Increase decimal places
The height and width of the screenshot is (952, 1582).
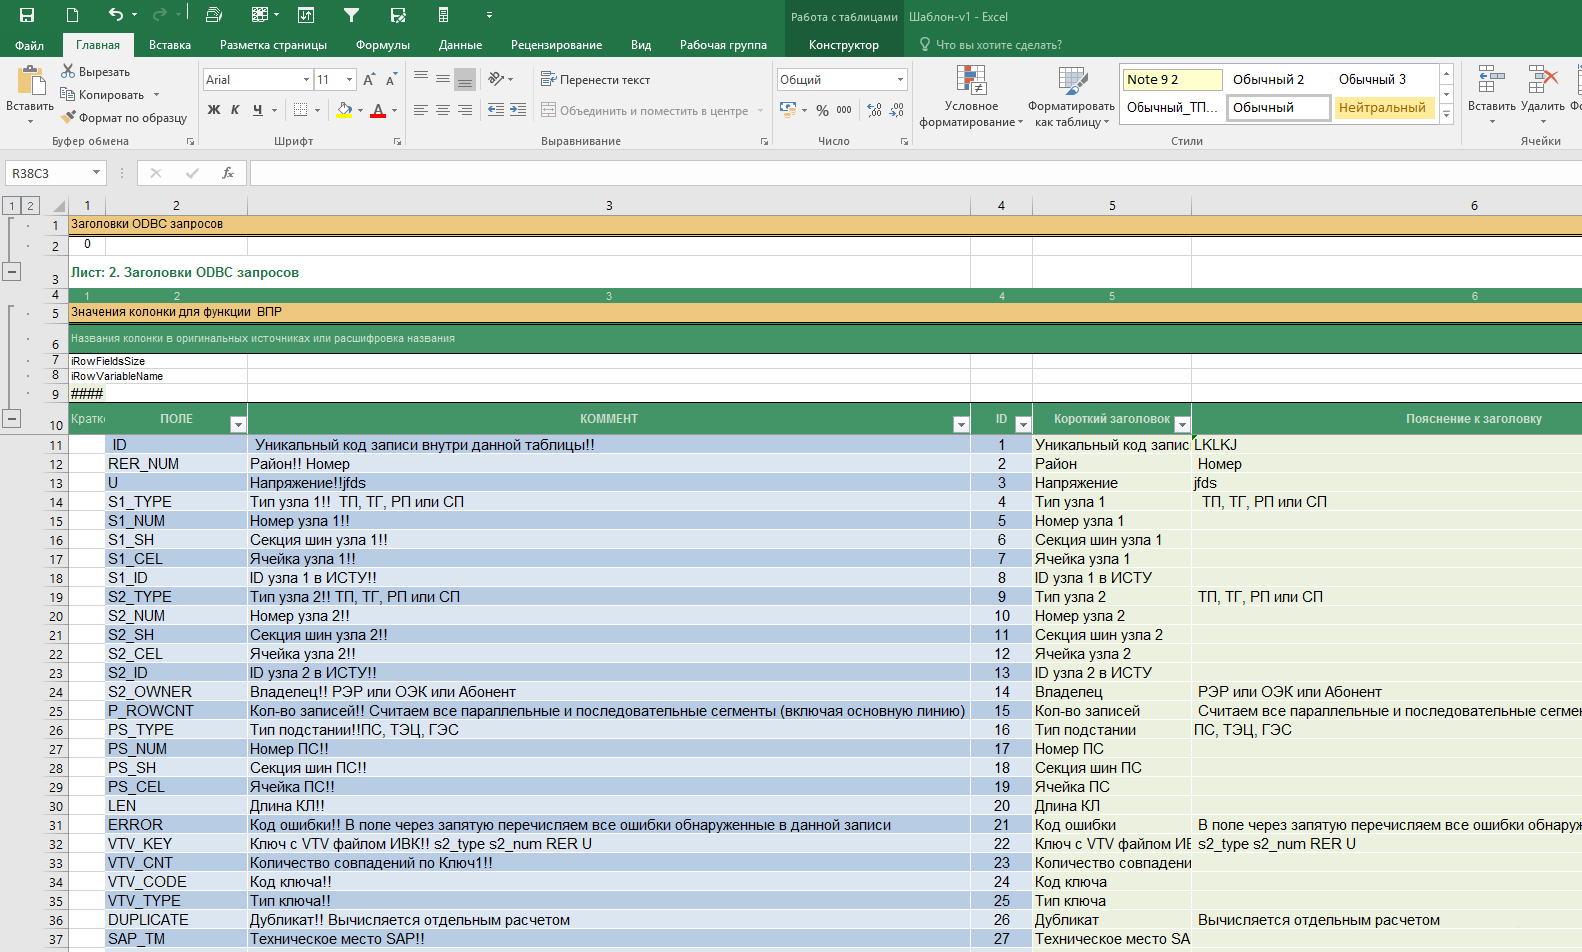(875, 110)
